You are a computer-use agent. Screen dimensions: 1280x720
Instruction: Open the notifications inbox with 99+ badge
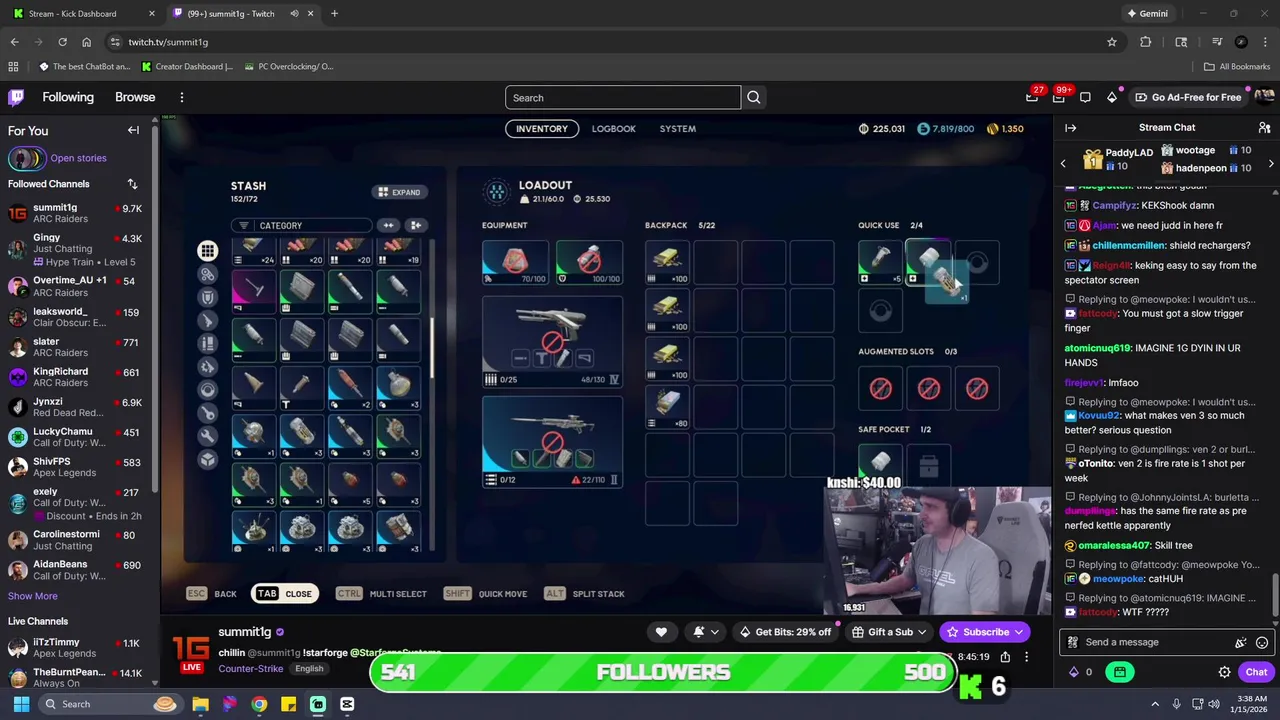click(1059, 97)
